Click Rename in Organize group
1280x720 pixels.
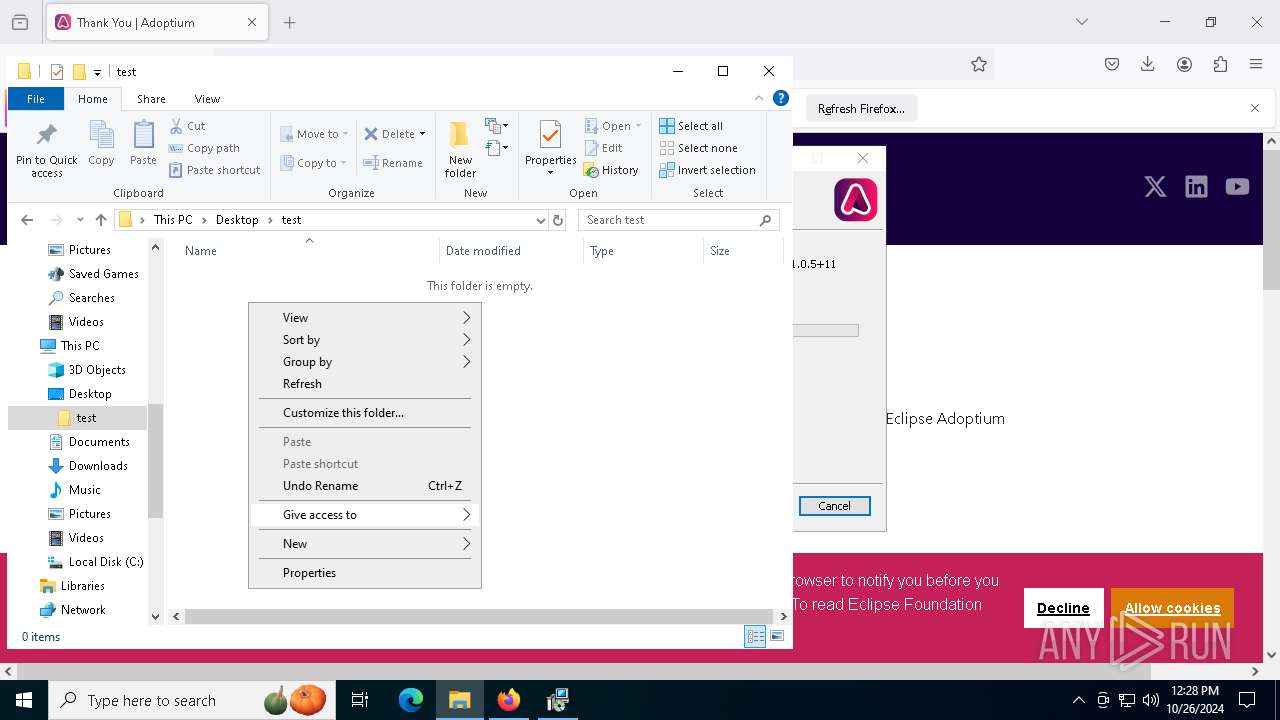(x=393, y=163)
